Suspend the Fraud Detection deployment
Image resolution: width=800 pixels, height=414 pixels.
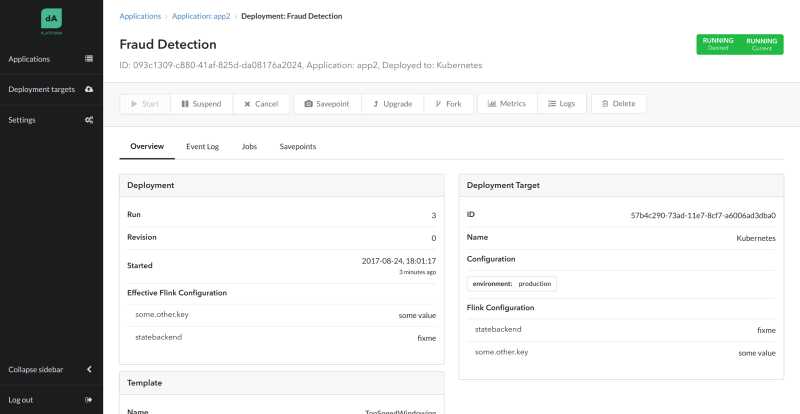click(x=201, y=104)
